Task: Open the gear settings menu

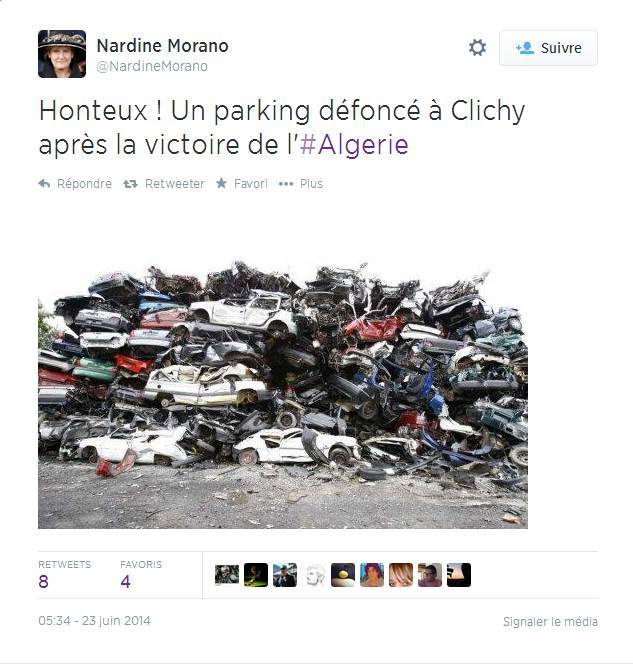Action: point(477,47)
